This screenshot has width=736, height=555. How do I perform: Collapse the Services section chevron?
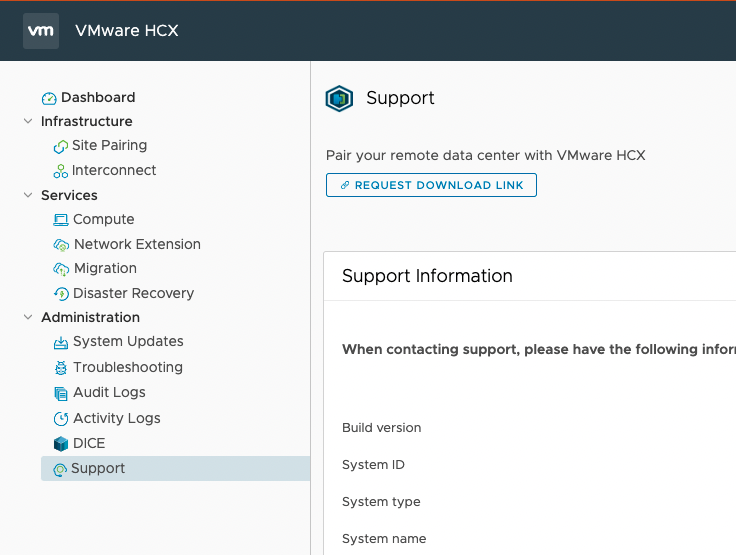[x=28, y=195]
